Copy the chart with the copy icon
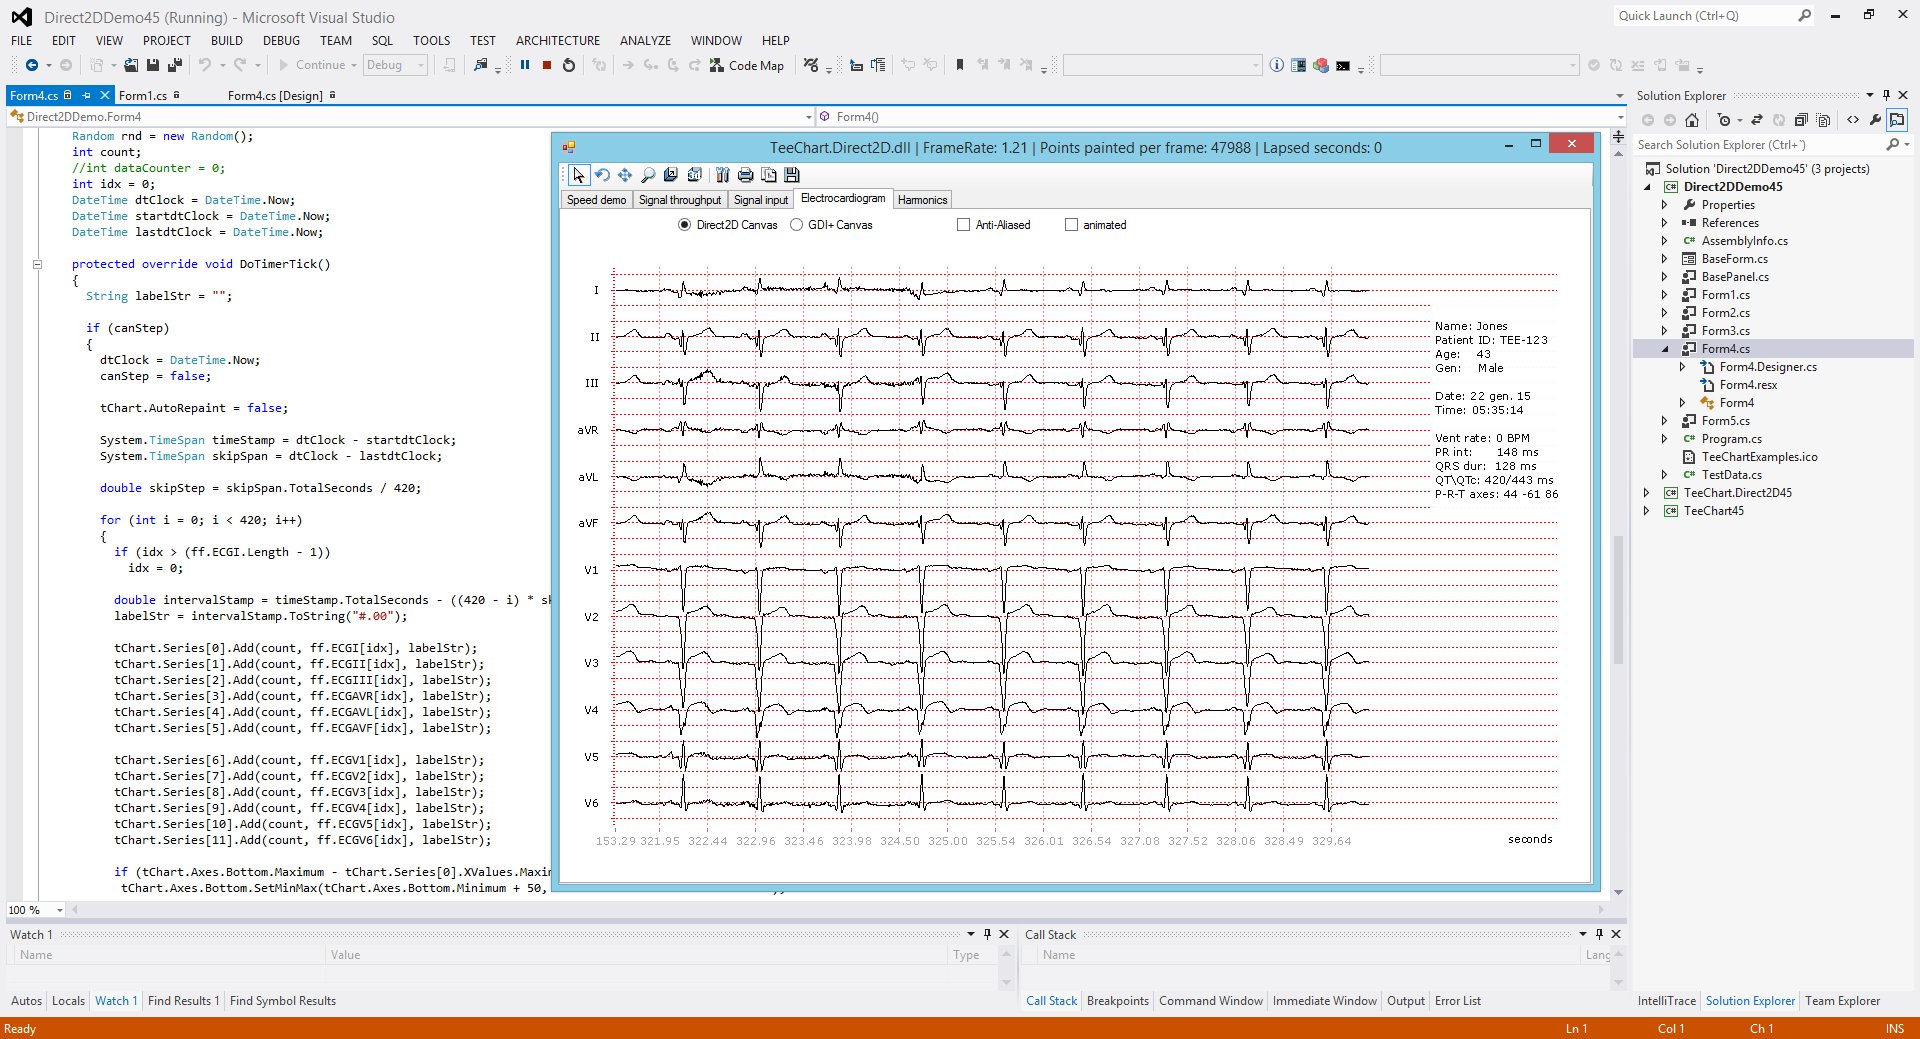This screenshot has height=1039, width=1920. 768,175
